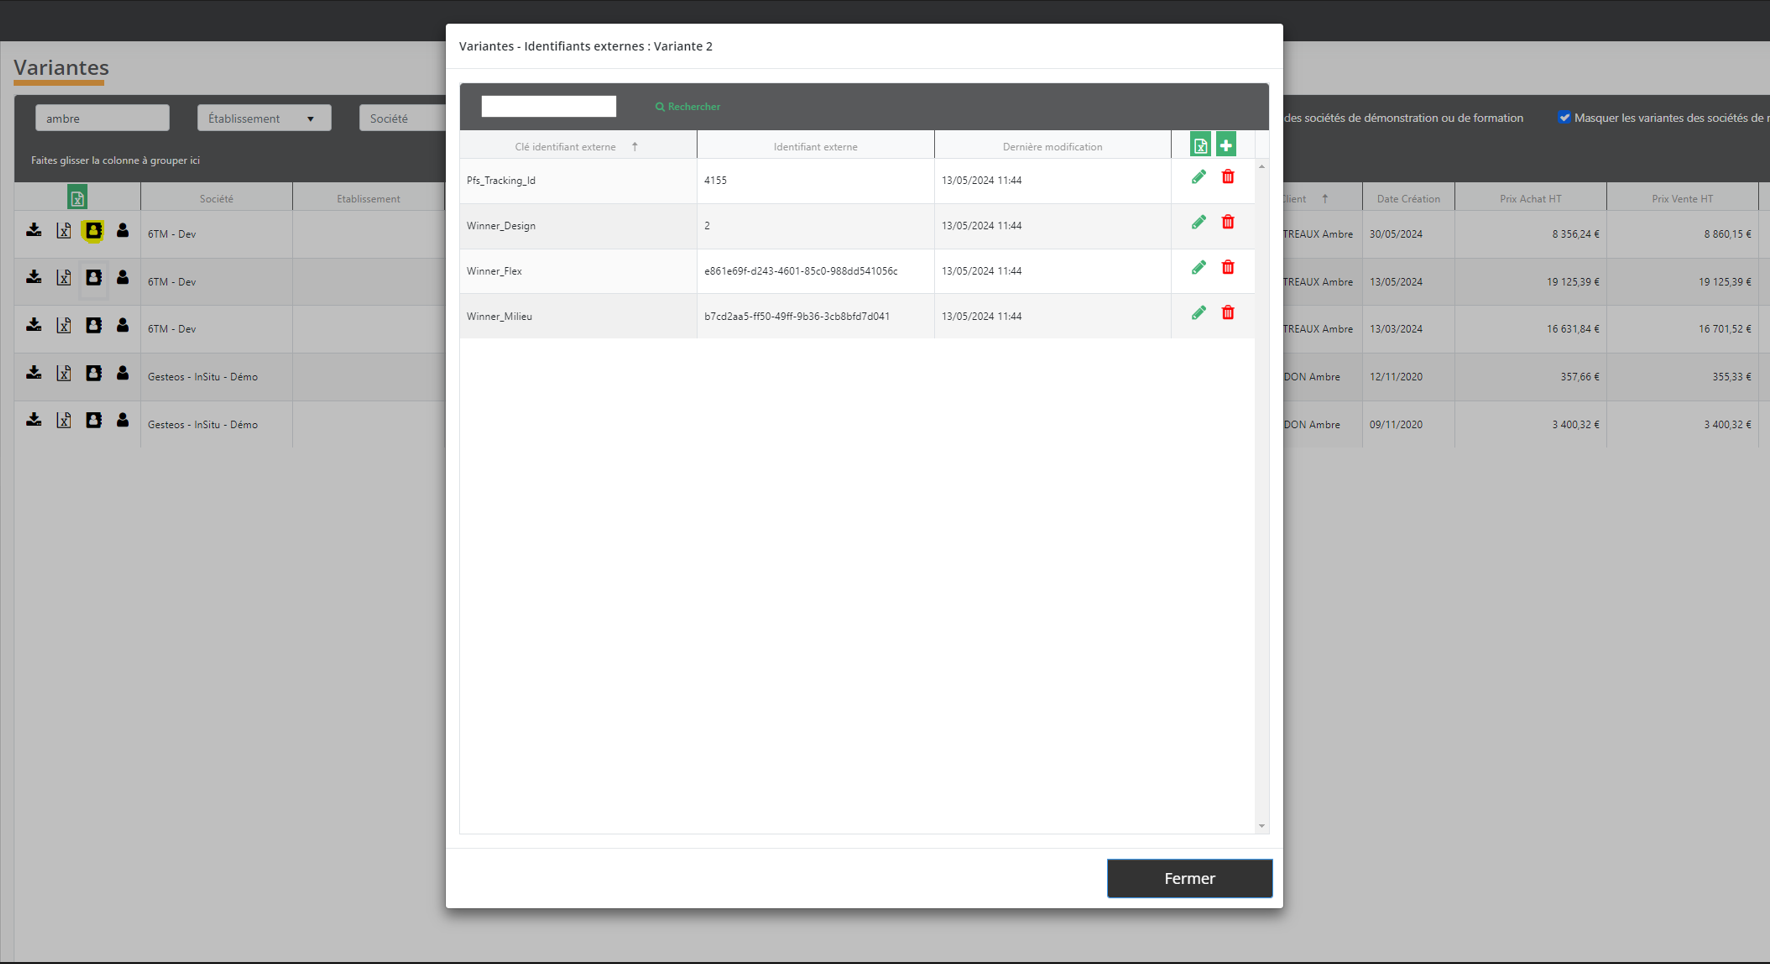Sort by Clé identifiant externe column

click(566, 147)
